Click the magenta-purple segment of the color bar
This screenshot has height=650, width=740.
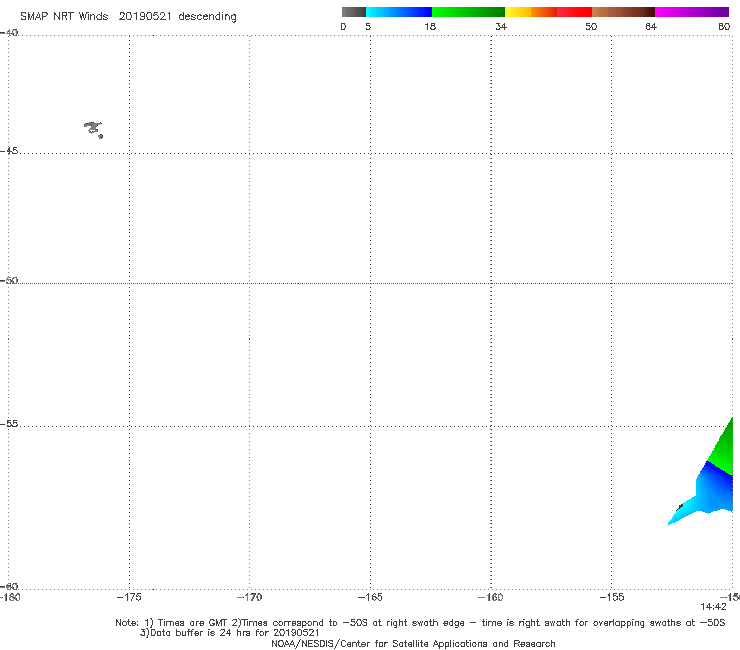coord(692,12)
